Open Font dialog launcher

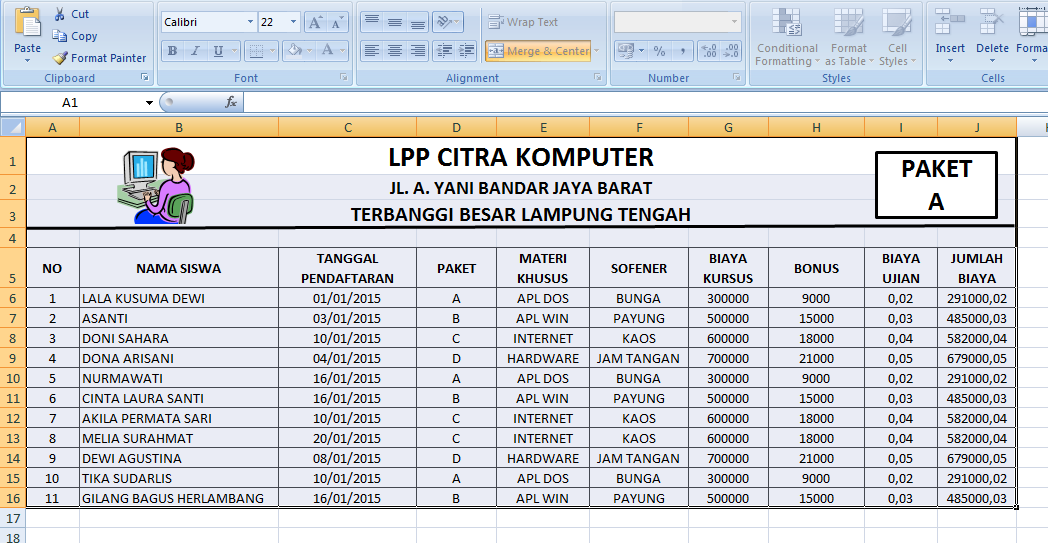pos(344,78)
